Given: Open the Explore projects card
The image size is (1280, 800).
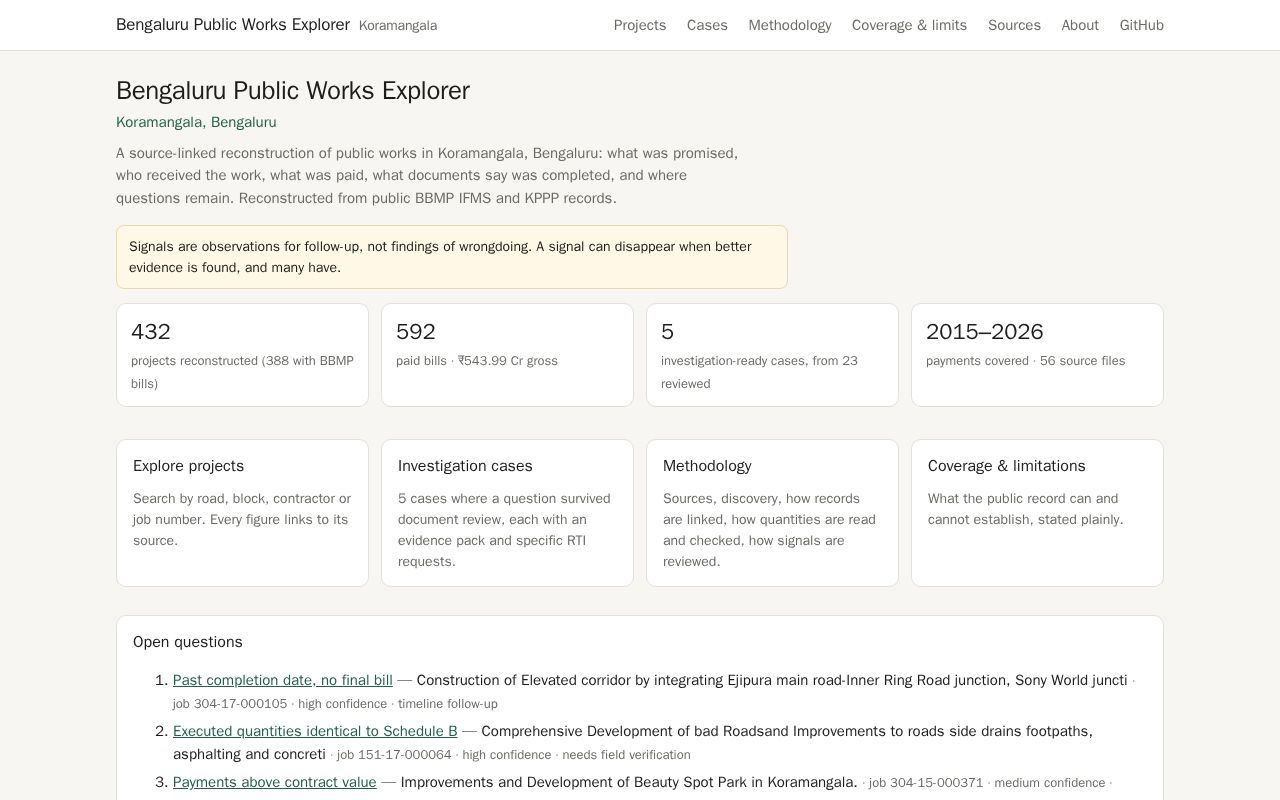Looking at the screenshot, I should click(x=242, y=513).
